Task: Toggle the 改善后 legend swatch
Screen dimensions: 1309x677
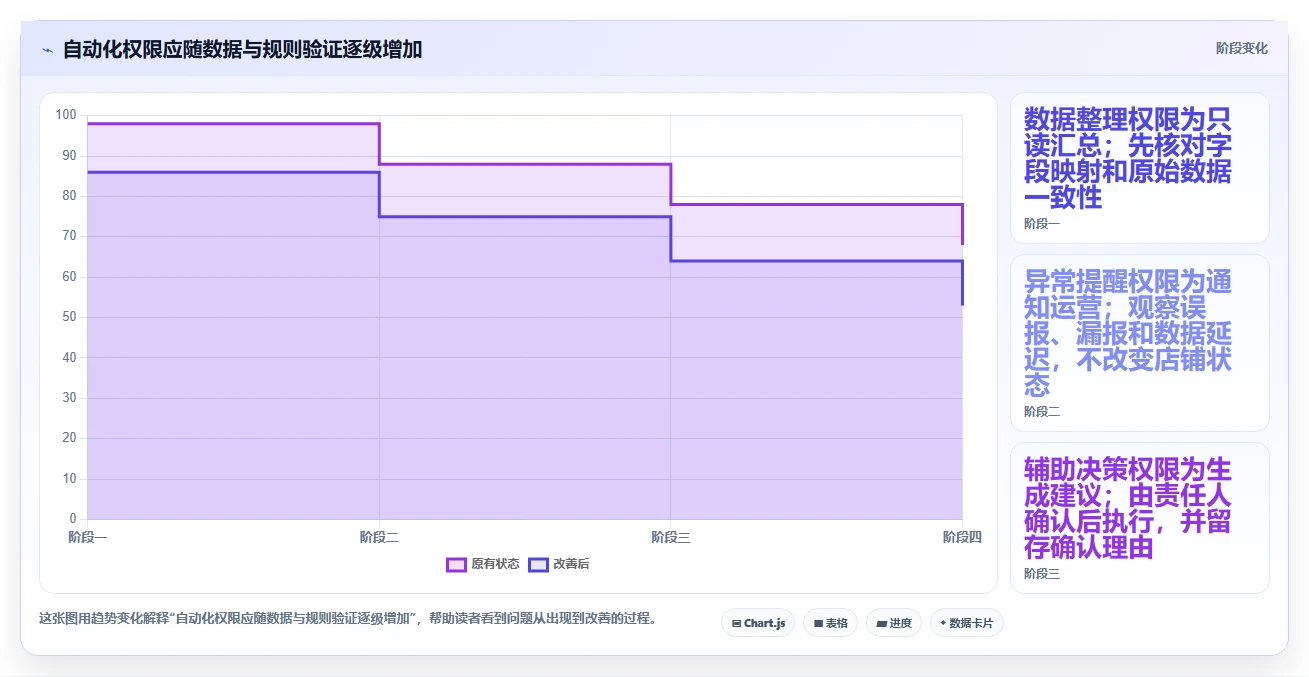Action: click(x=538, y=564)
